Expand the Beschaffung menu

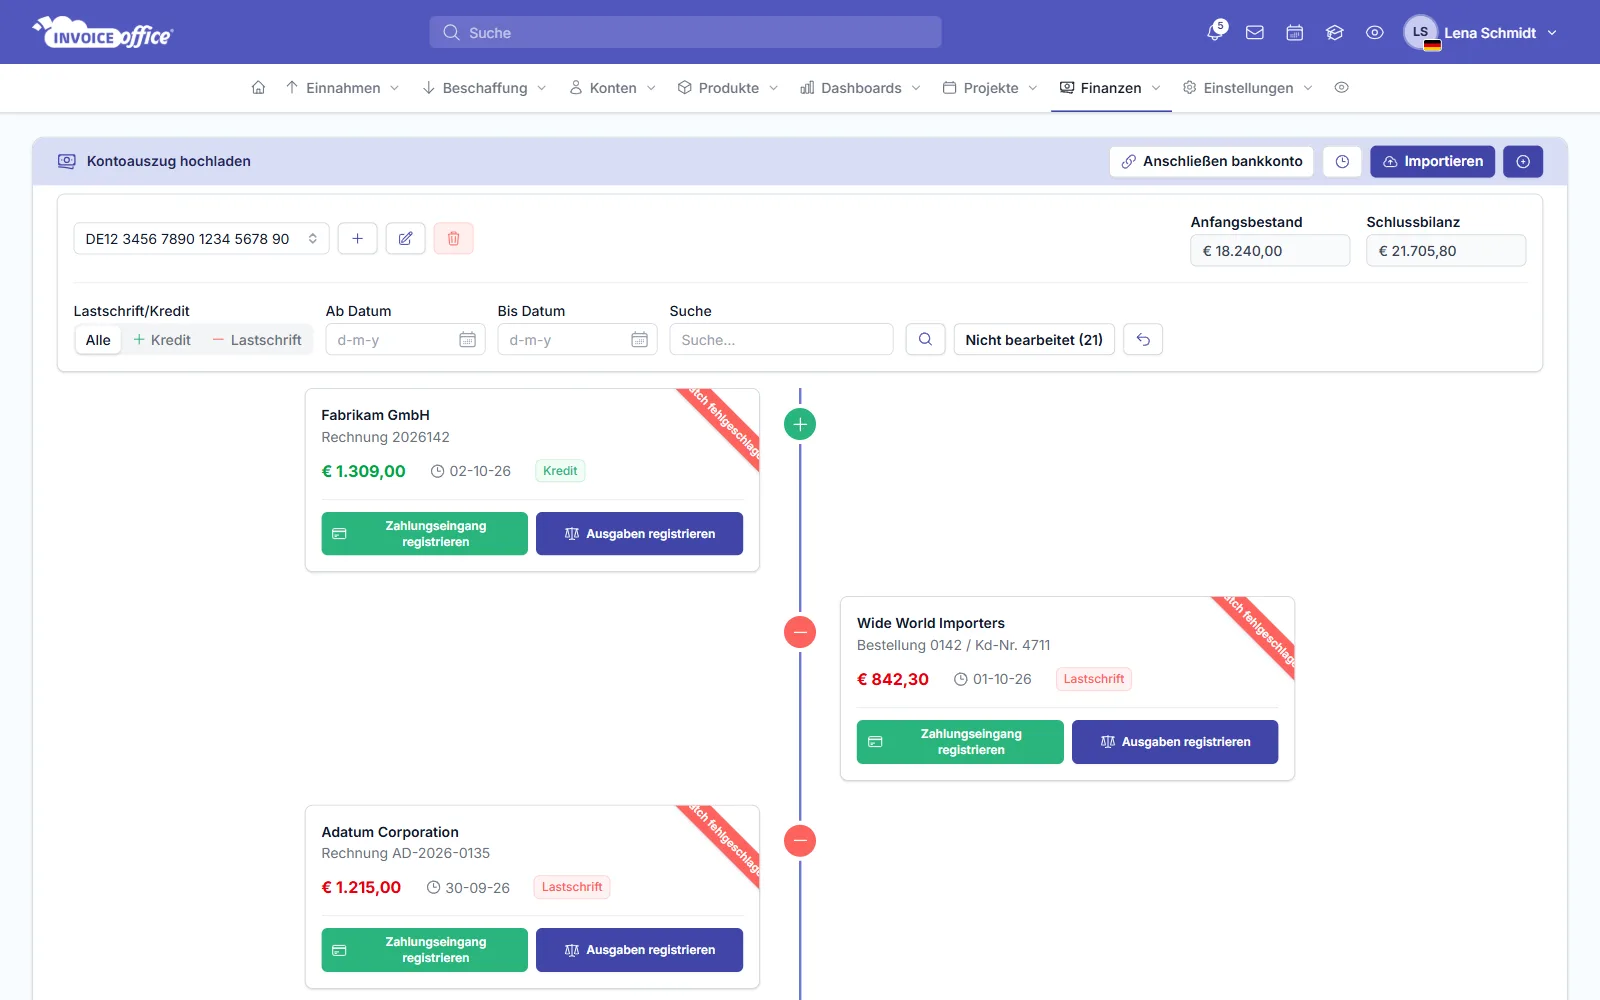pyautogui.click(x=485, y=88)
